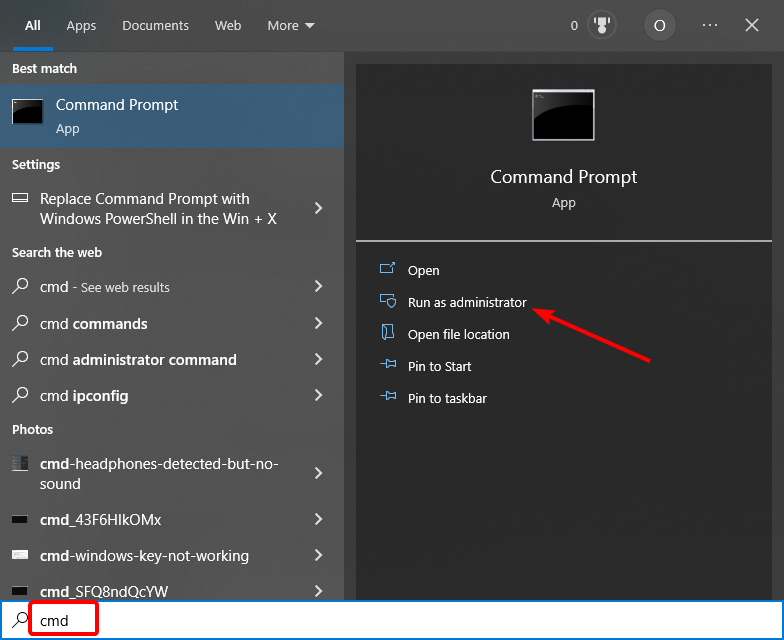784x640 pixels.
Task: Click the Pin to Start icon
Action: click(x=388, y=366)
